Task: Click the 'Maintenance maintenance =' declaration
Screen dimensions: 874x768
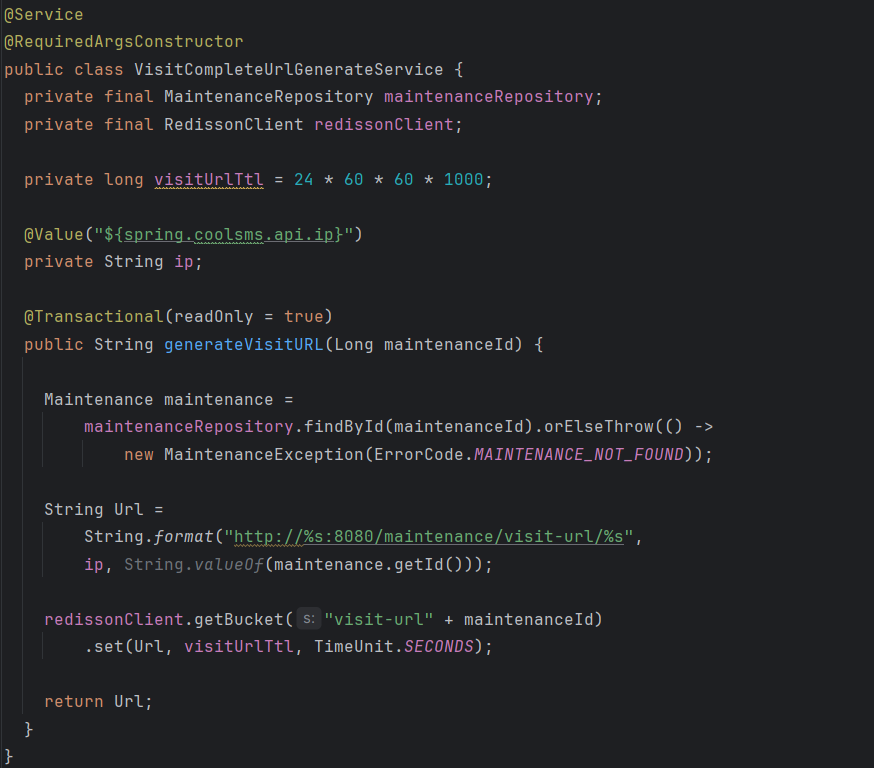Action: (x=168, y=400)
